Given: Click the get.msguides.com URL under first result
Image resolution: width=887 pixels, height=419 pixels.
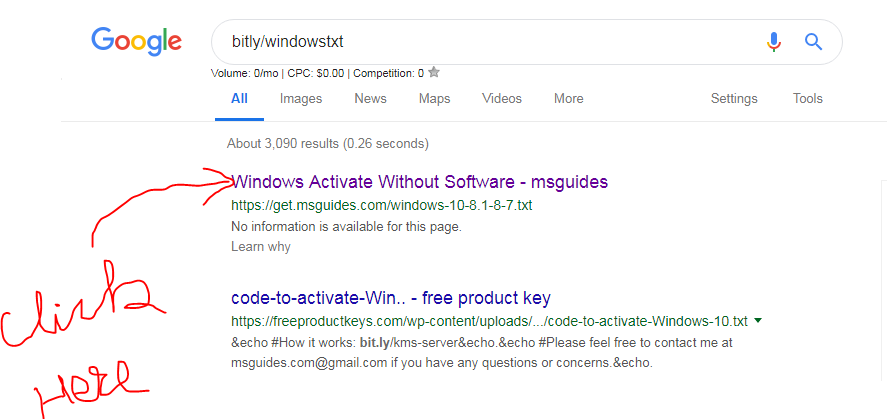Looking at the screenshot, I should (x=381, y=205).
